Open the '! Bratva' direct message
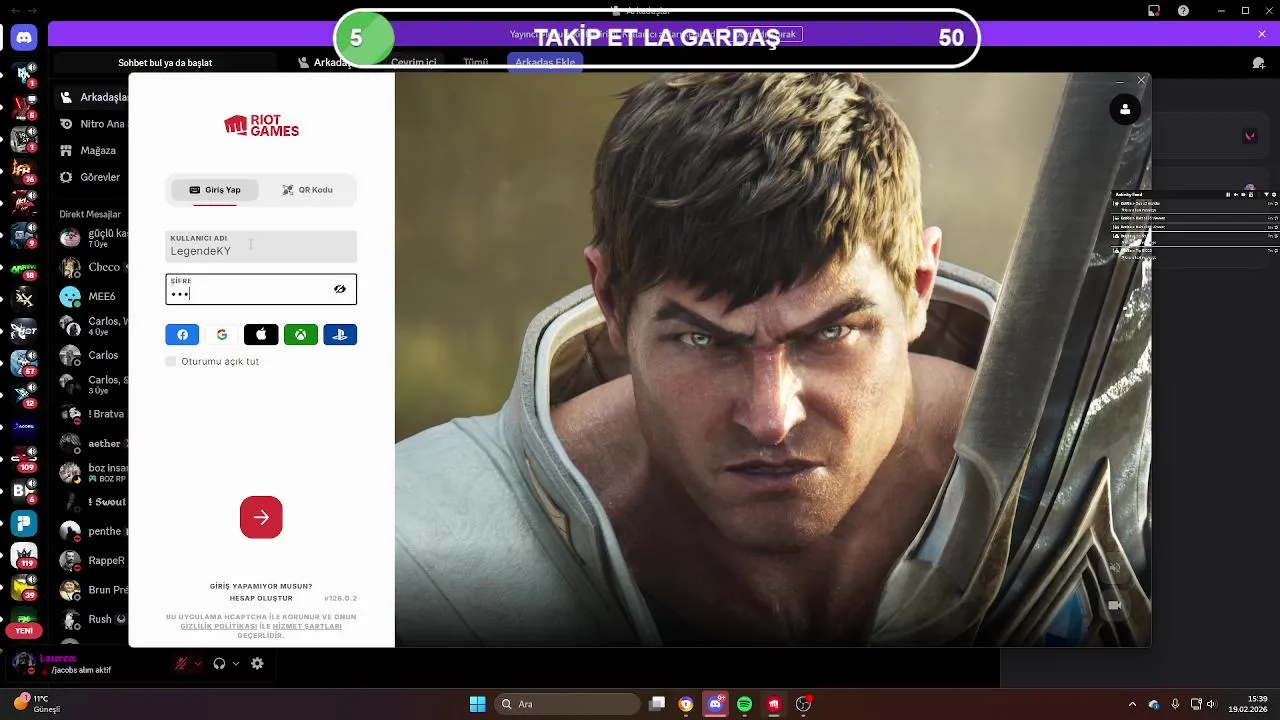Viewport: 1280px width, 720px height. point(93,414)
